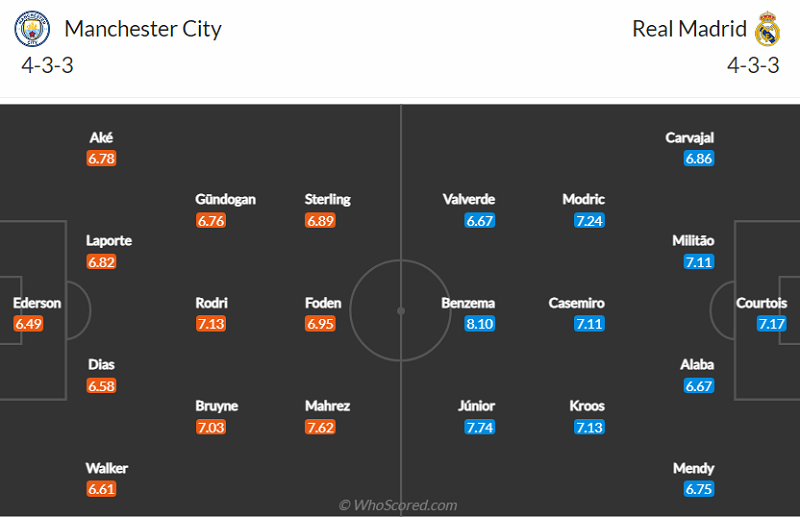800x517 pixels.
Task: Select Modric's 7.24 rating badge
Action: point(589,220)
